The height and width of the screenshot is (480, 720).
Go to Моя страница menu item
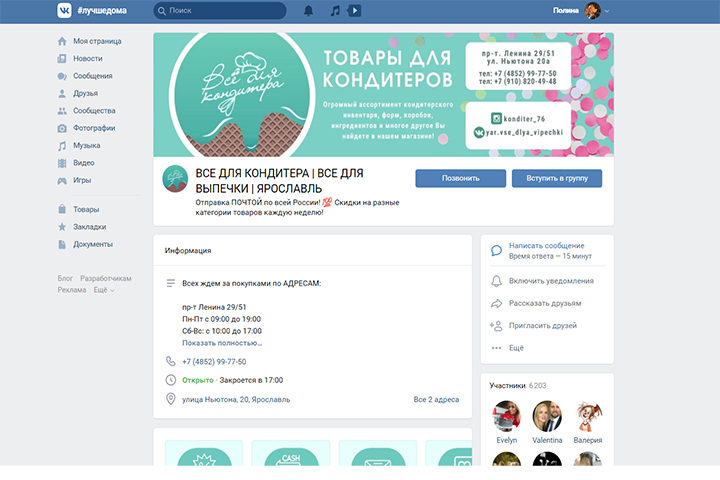pyautogui.click(x=97, y=41)
